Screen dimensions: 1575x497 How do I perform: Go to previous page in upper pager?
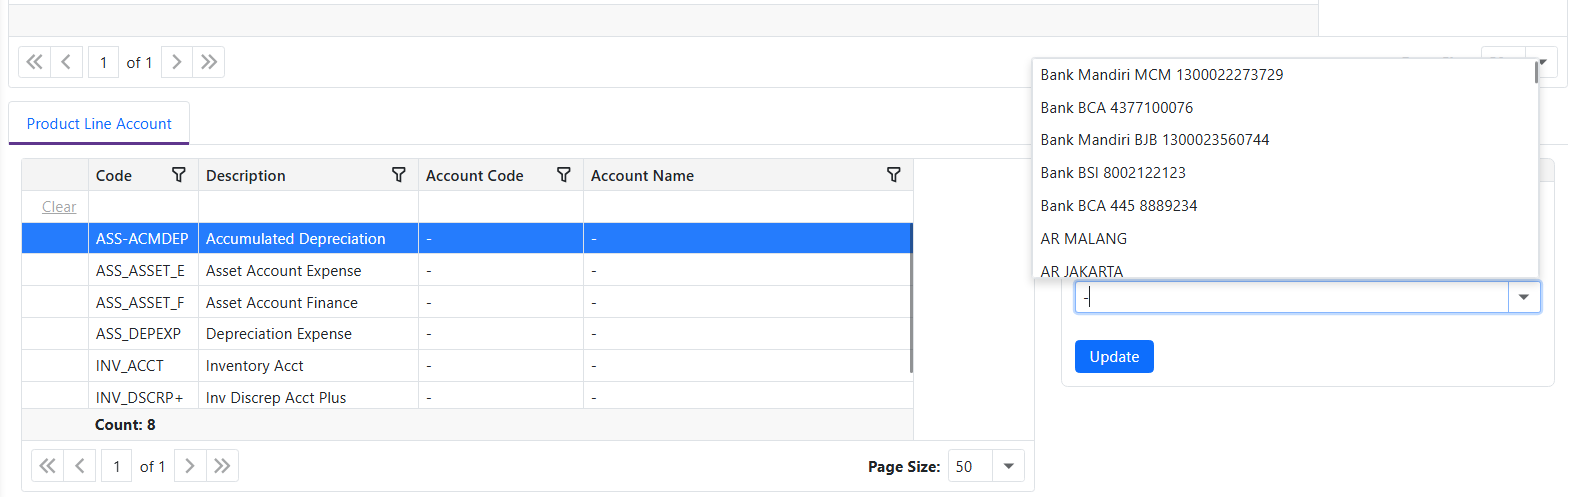[66, 62]
